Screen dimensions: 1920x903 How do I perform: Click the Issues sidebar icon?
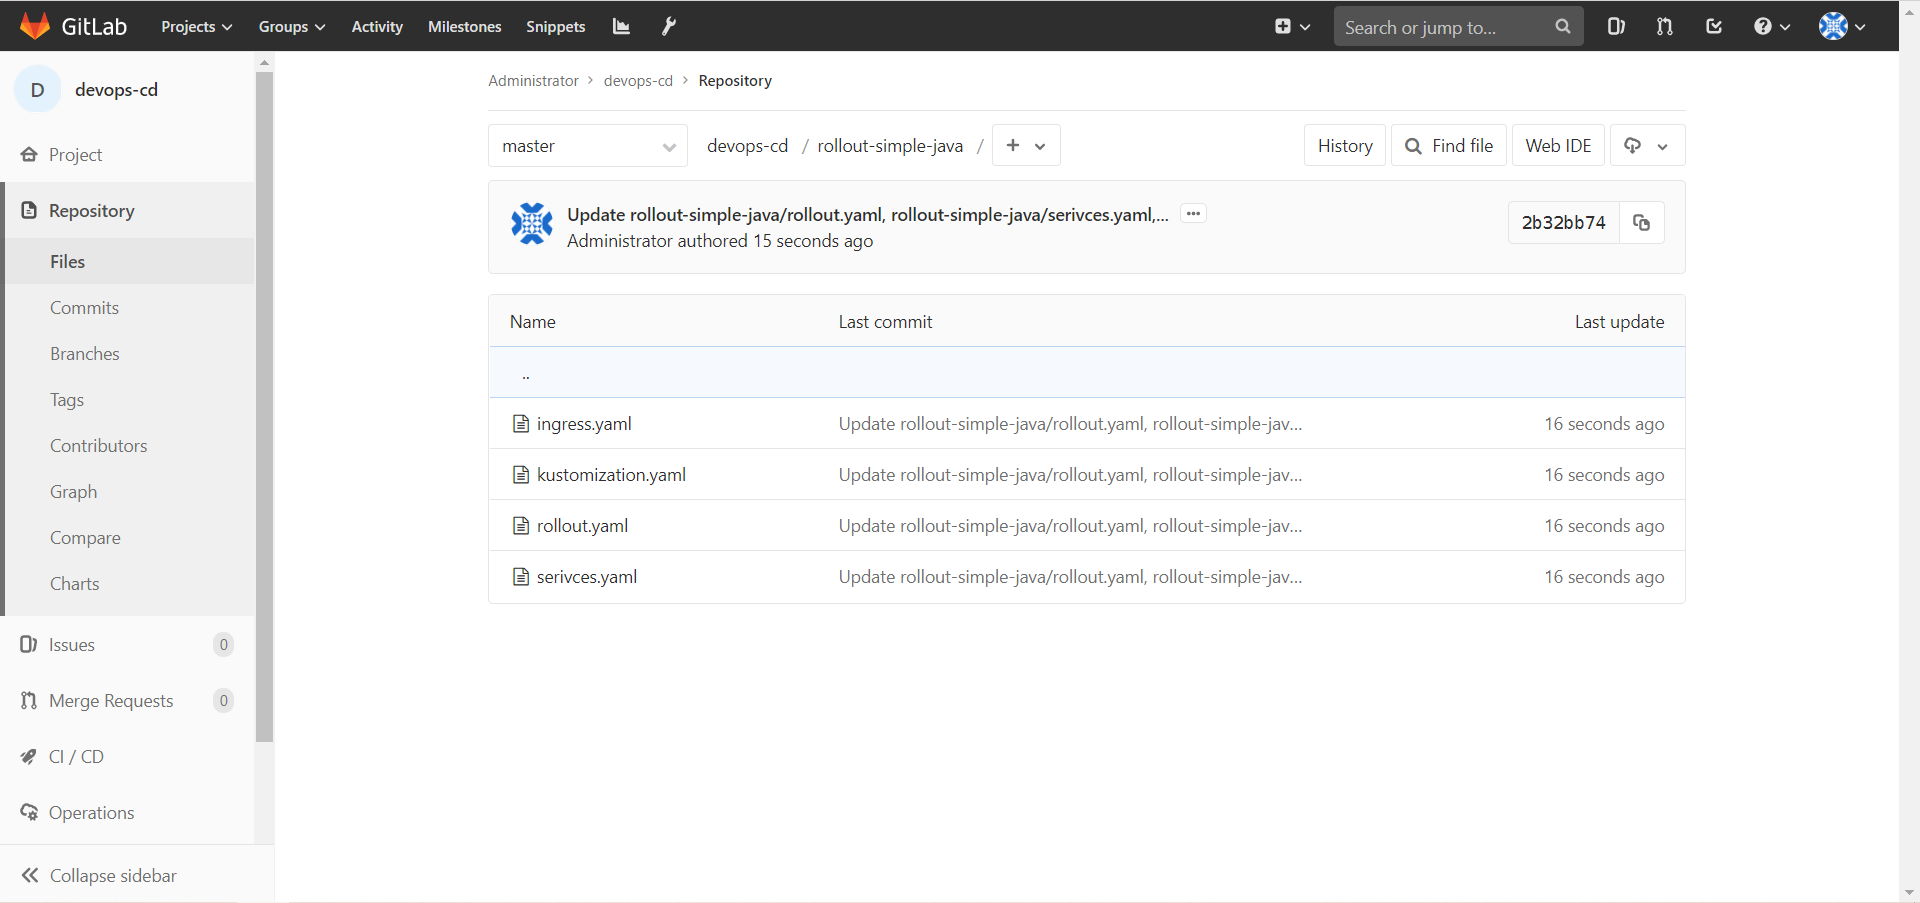[x=29, y=645]
